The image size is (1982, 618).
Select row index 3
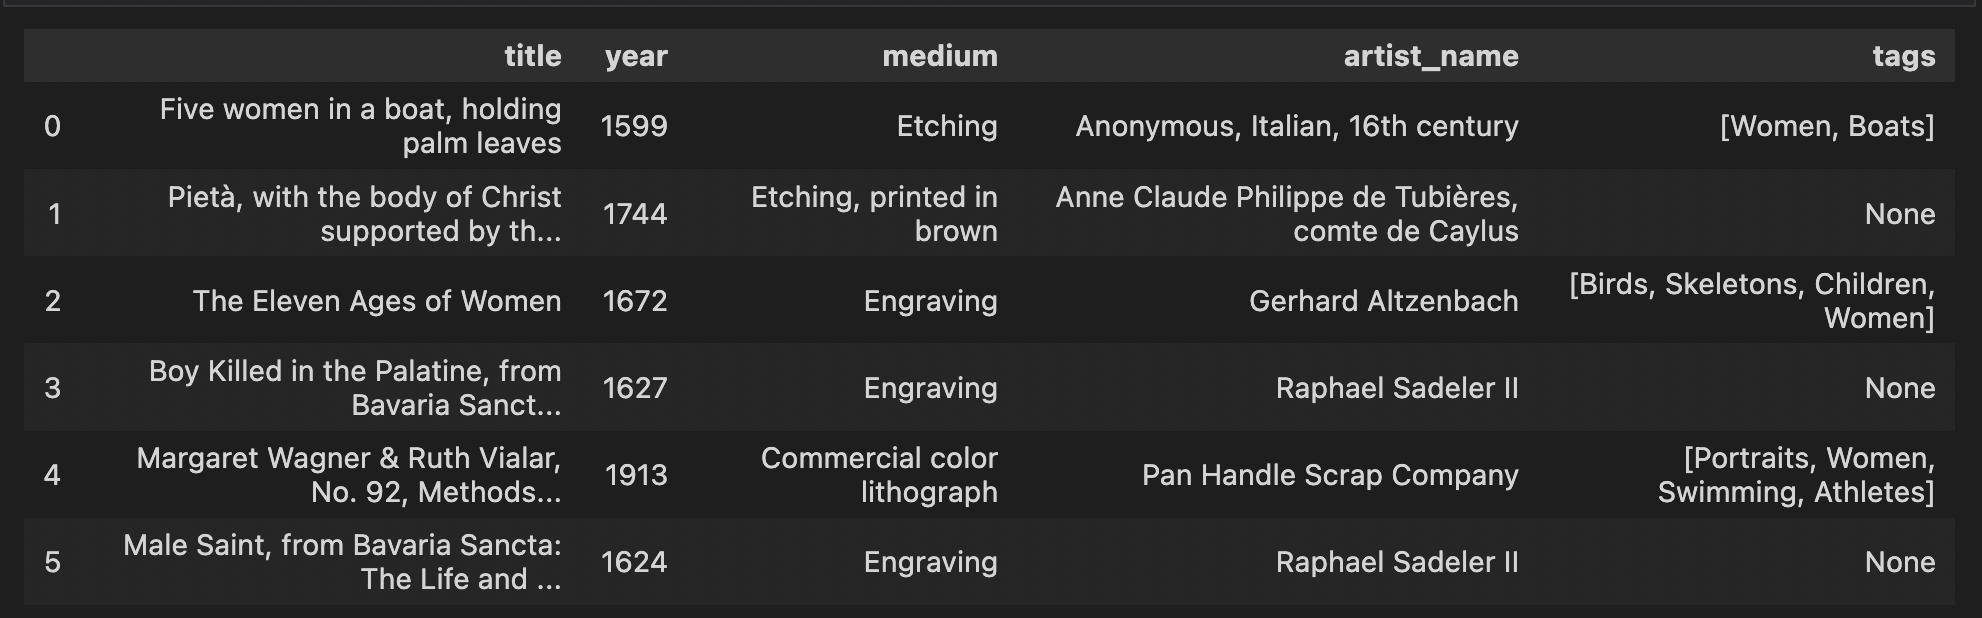[x=53, y=388]
